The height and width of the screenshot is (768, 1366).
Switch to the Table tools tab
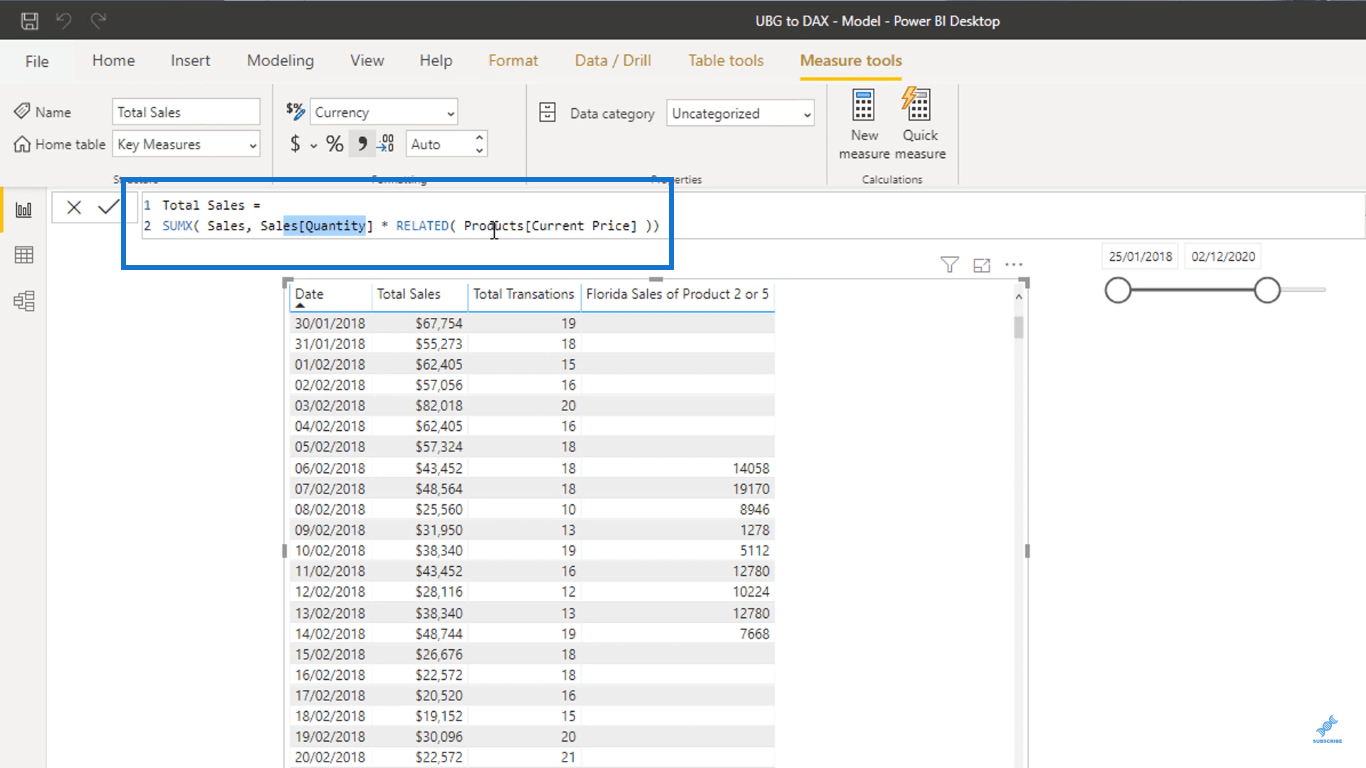pyautogui.click(x=726, y=60)
